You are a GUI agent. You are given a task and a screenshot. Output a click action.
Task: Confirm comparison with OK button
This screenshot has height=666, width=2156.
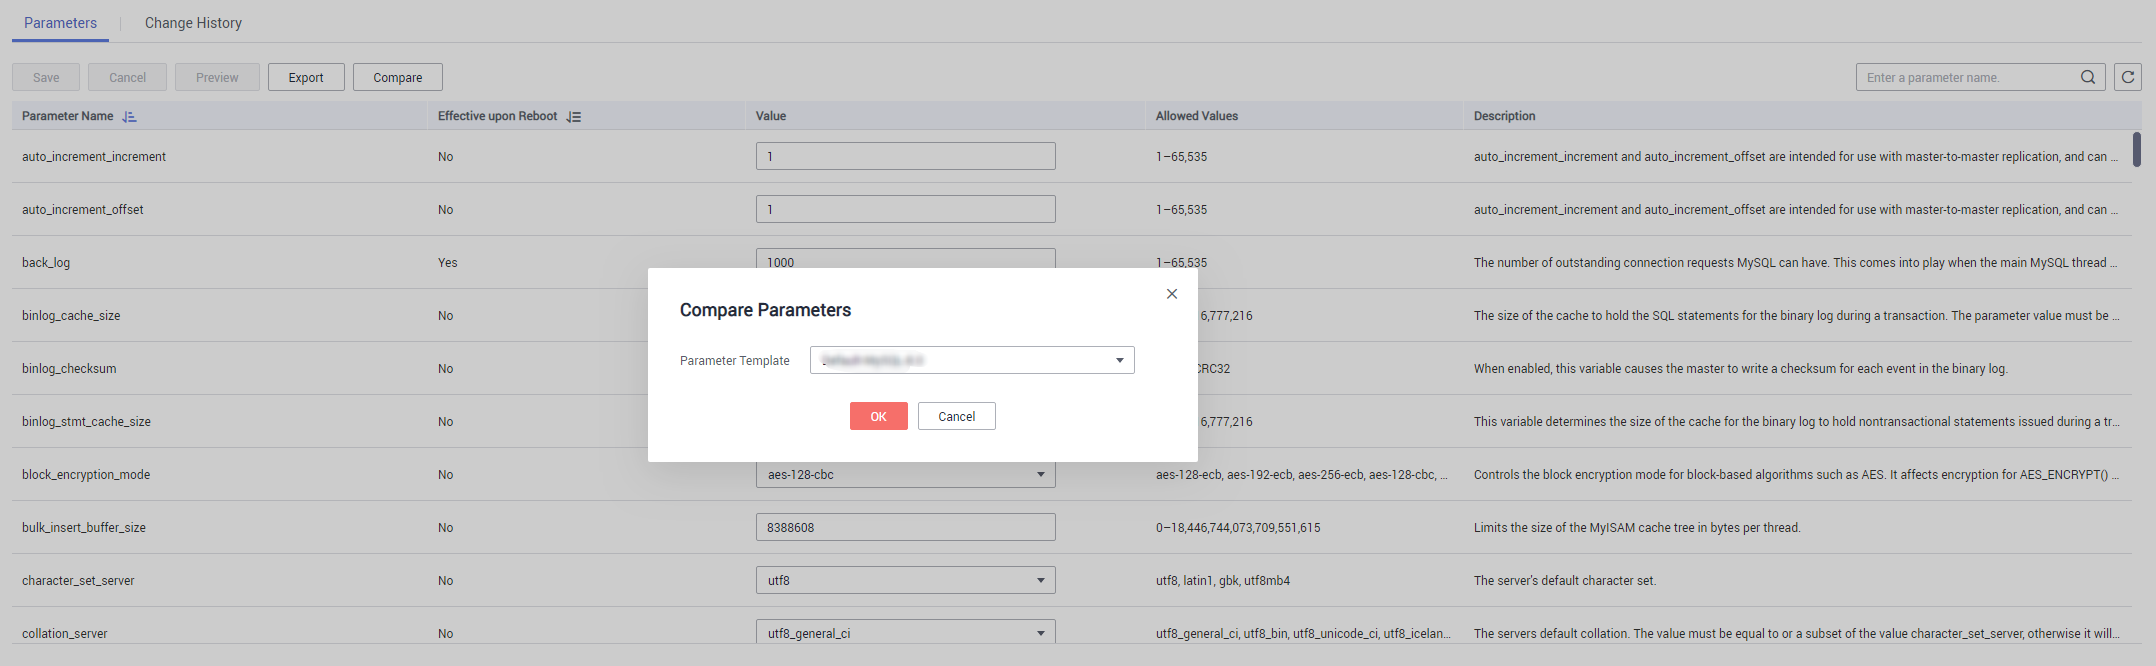[x=878, y=416]
